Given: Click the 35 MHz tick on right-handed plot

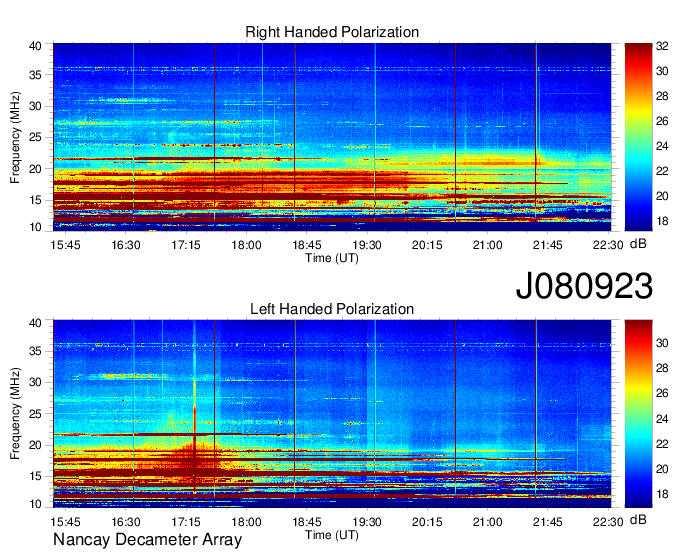Looking at the screenshot, I should tap(35, 75).
